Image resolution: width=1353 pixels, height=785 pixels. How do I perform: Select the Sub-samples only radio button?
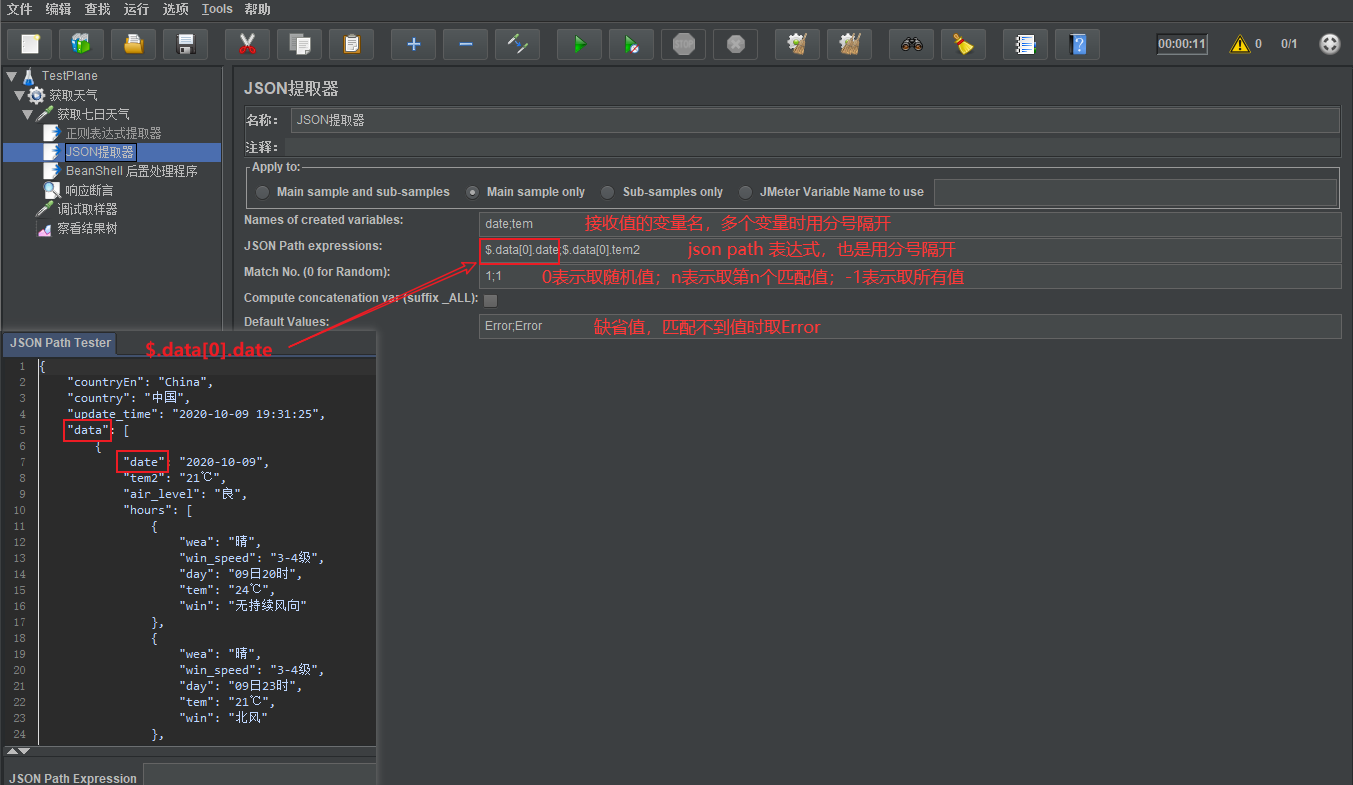tap(608, 192)
